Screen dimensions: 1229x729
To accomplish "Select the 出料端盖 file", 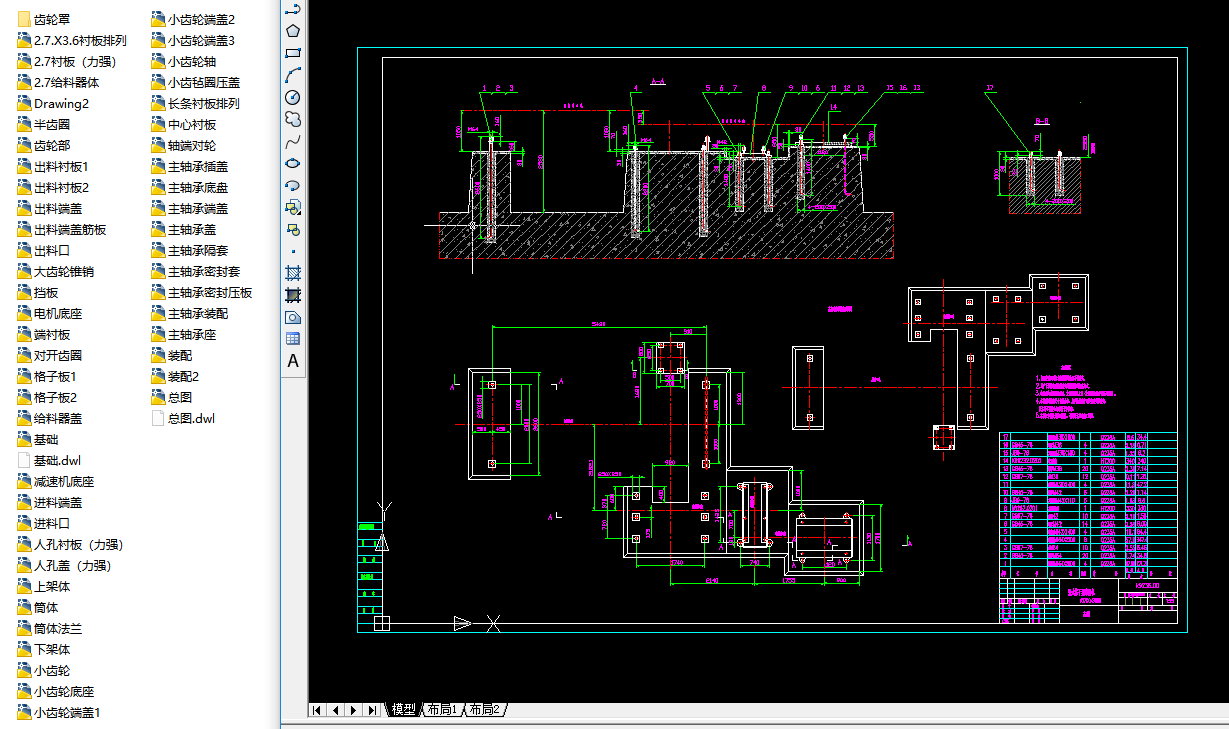I will click(50, 208).
